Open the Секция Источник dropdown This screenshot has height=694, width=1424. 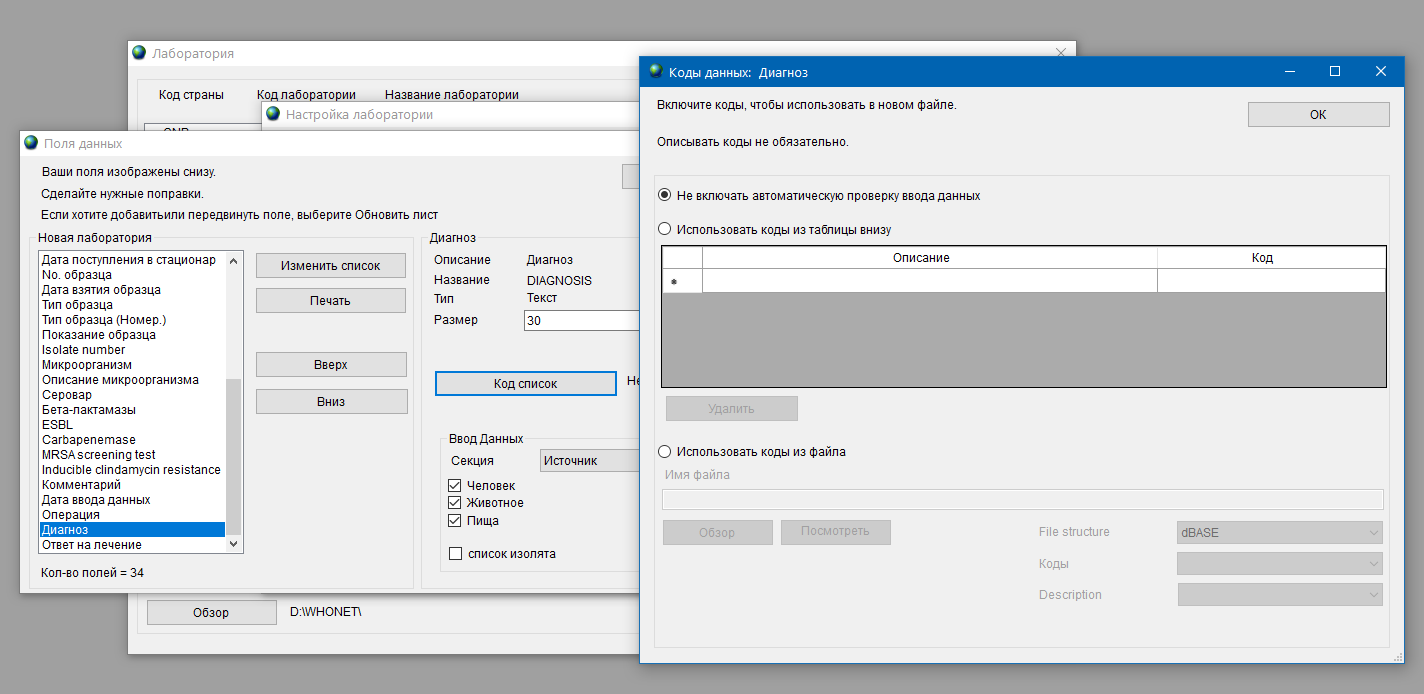pyautogui.click(x=589, y=461)
